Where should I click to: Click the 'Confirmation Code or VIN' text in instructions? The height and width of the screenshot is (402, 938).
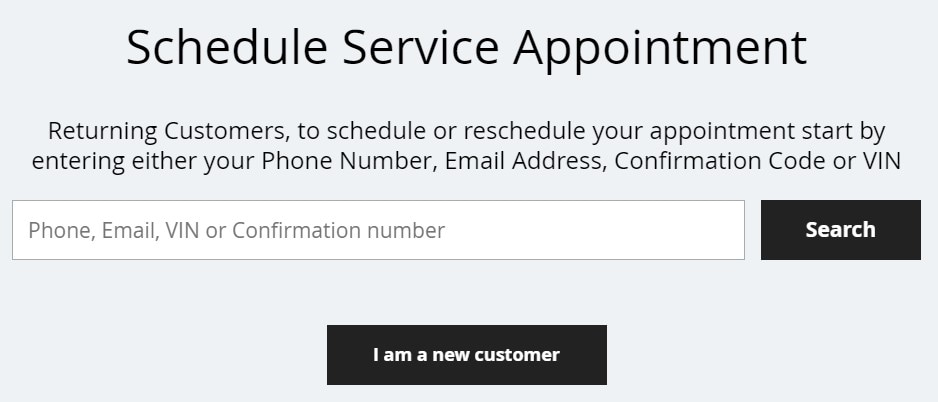[x=757, y=162]
